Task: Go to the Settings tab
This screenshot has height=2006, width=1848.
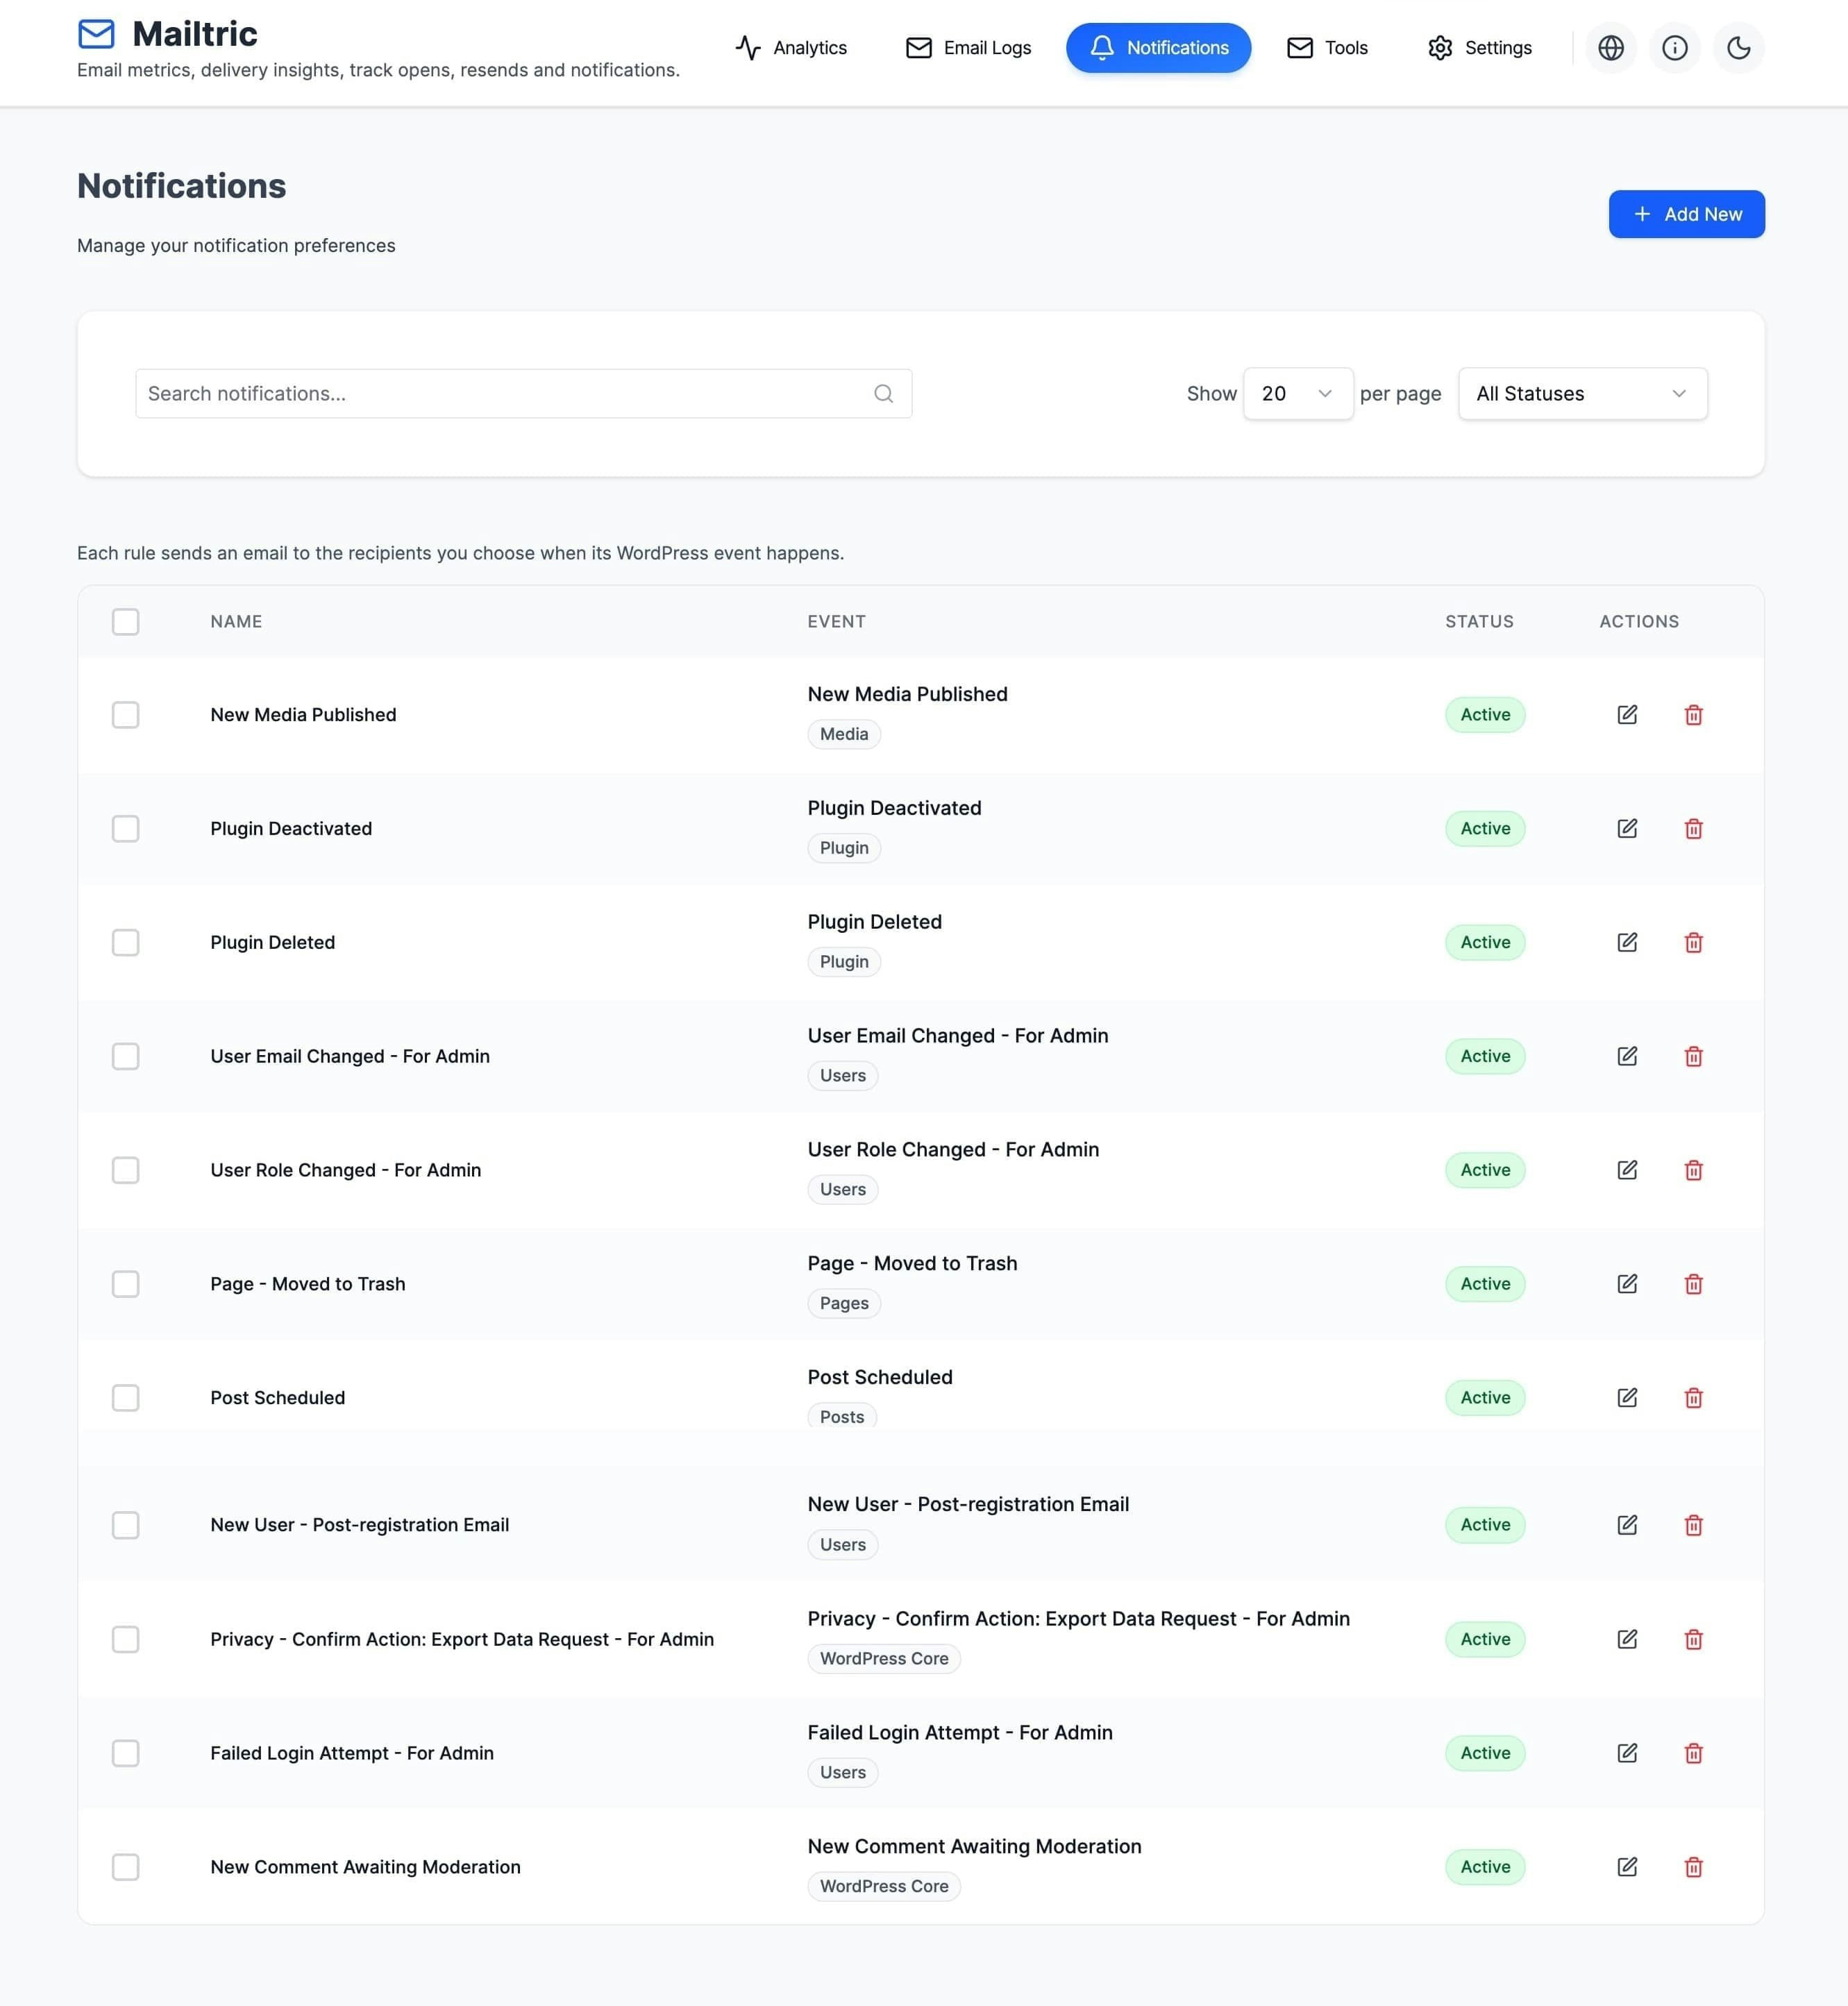Action: click(x=1479, y=48)
